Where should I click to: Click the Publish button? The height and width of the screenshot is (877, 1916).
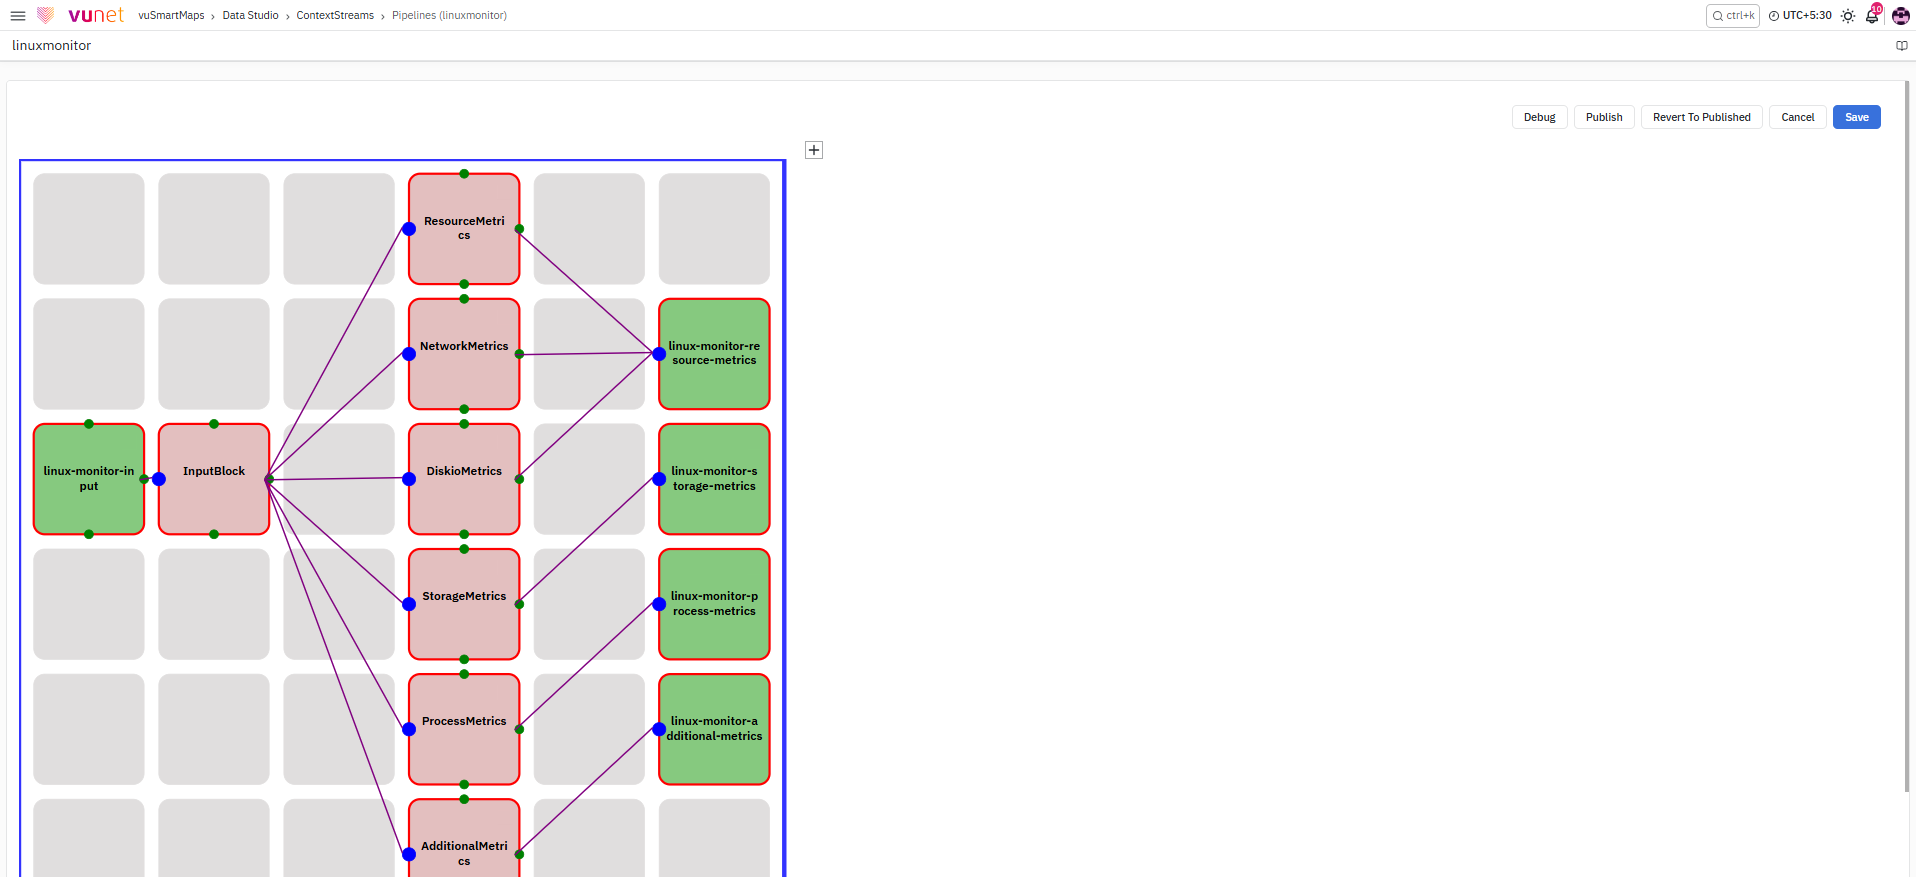pos(1604,117)
